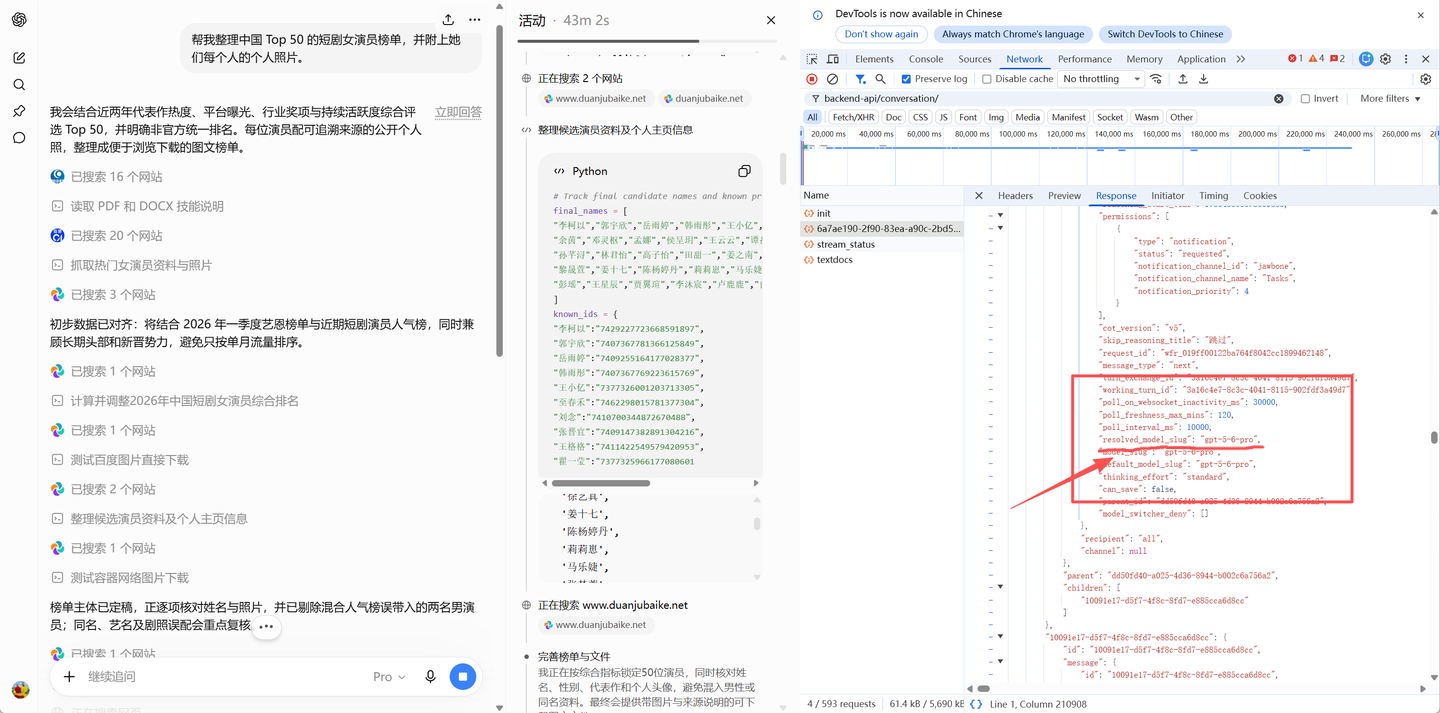Close the activity panel

click(x=771, y=20)
